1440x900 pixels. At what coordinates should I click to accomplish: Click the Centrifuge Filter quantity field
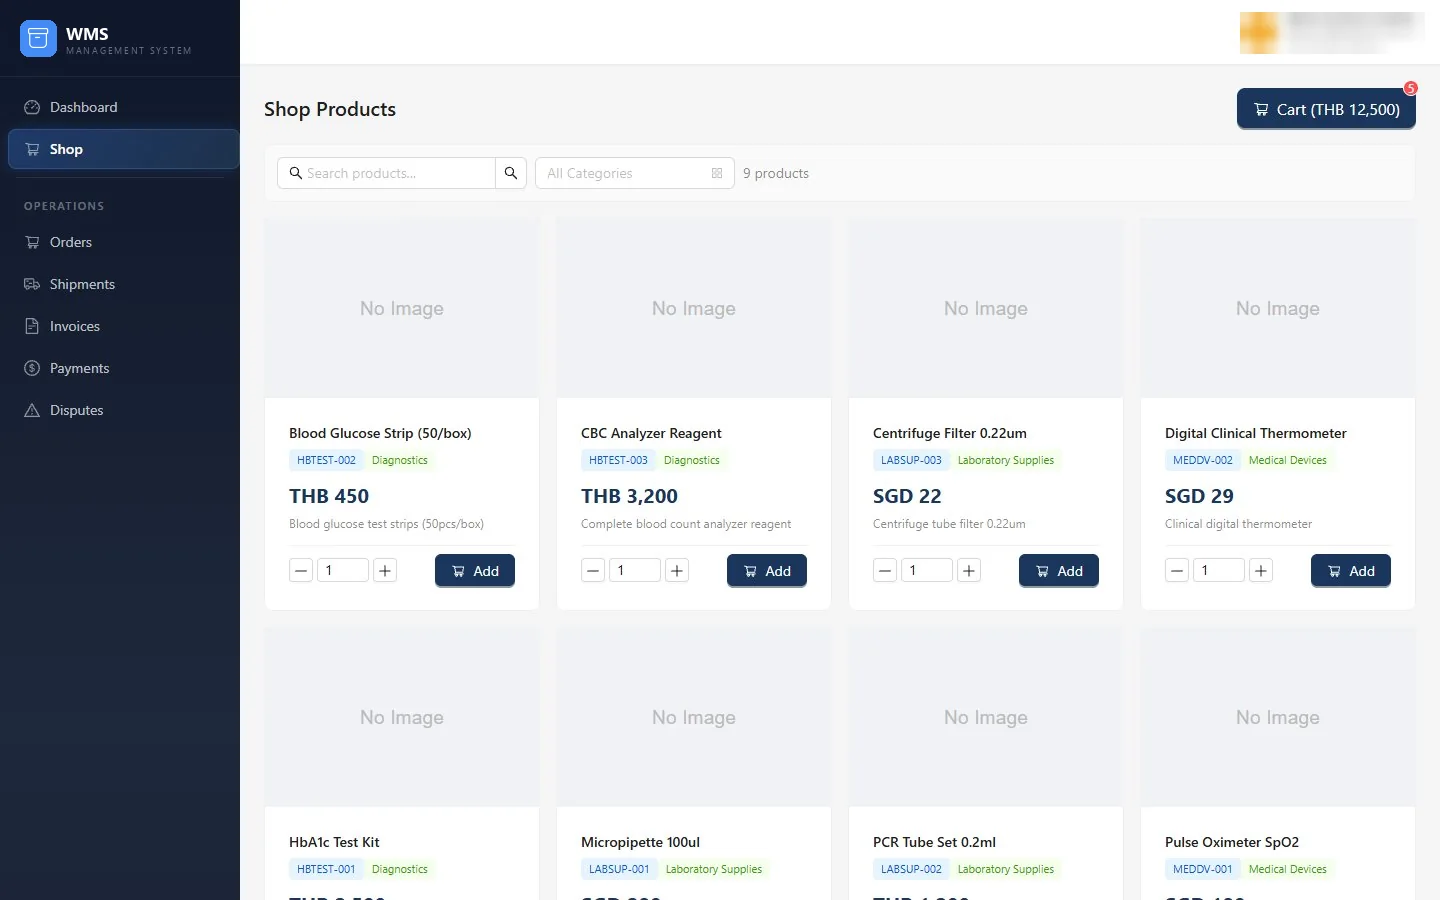(927, 571)
